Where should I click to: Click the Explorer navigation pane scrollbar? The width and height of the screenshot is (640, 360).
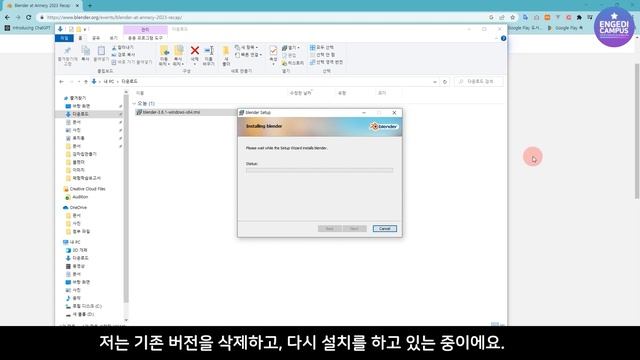click(x=126, y=200)
